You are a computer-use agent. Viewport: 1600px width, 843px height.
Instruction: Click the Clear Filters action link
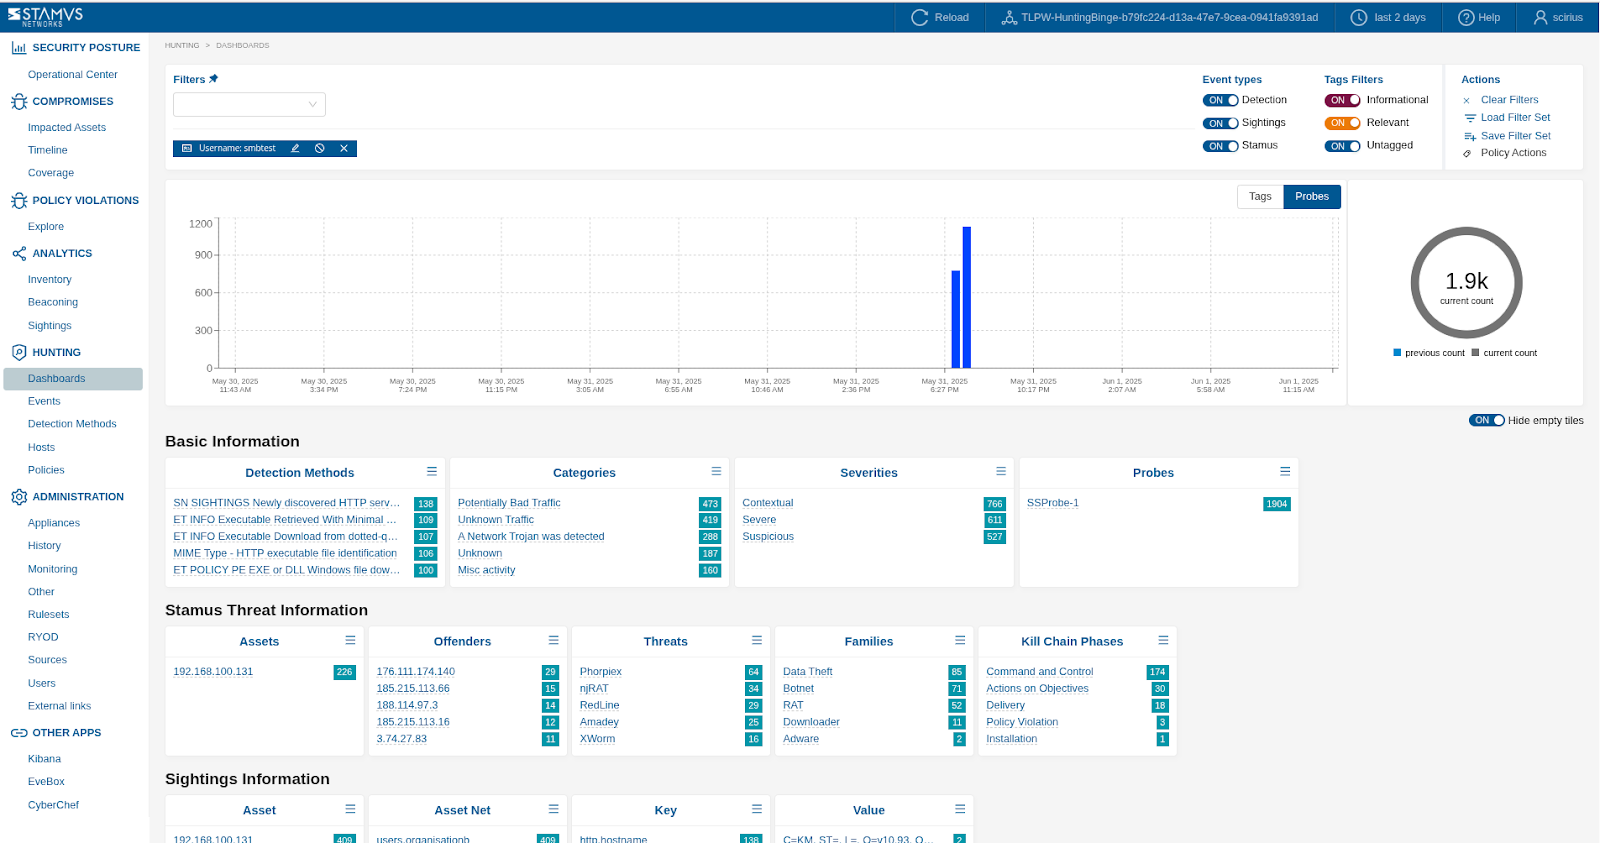tap(1509, 100)
